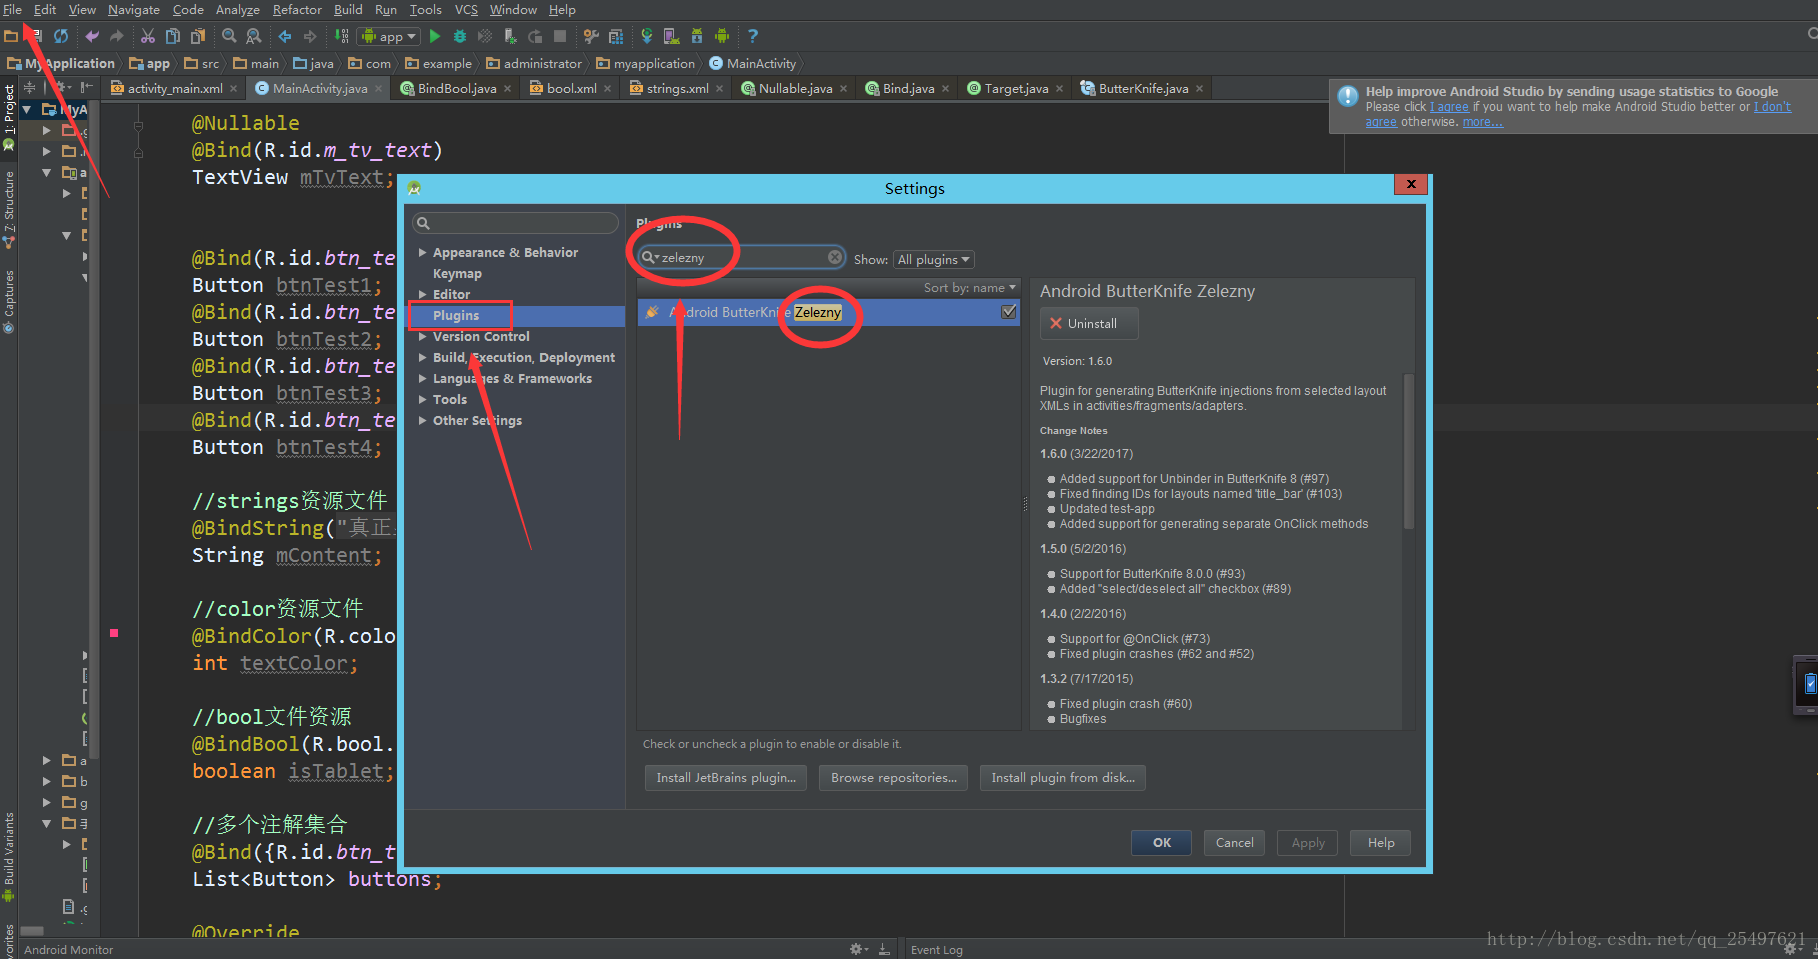Image resolution: width=1818 pixels, height=959 pixels.
Task: Click the 'myapplication' breadcrumb
Action: (x=645, y=63)
